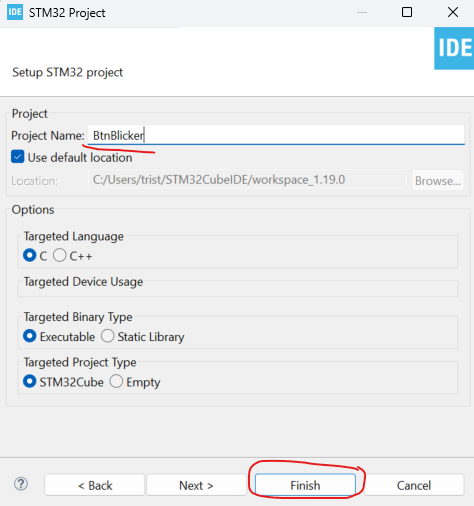
Task: Go Back to previous wizard page
Action: (x=95, y=485)
